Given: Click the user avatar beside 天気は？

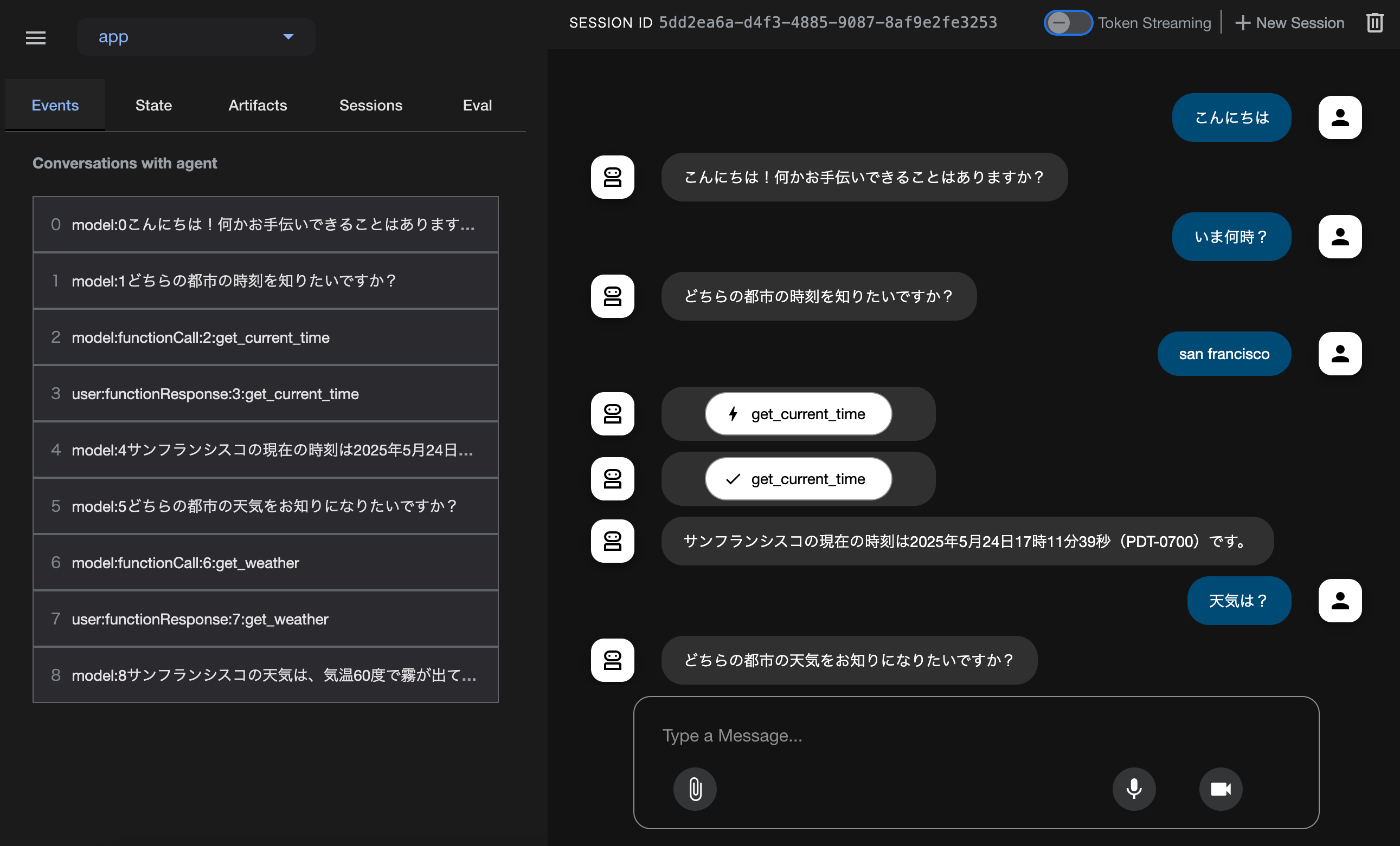Looking at the screenshot, I should click(x=1341, y=601).
